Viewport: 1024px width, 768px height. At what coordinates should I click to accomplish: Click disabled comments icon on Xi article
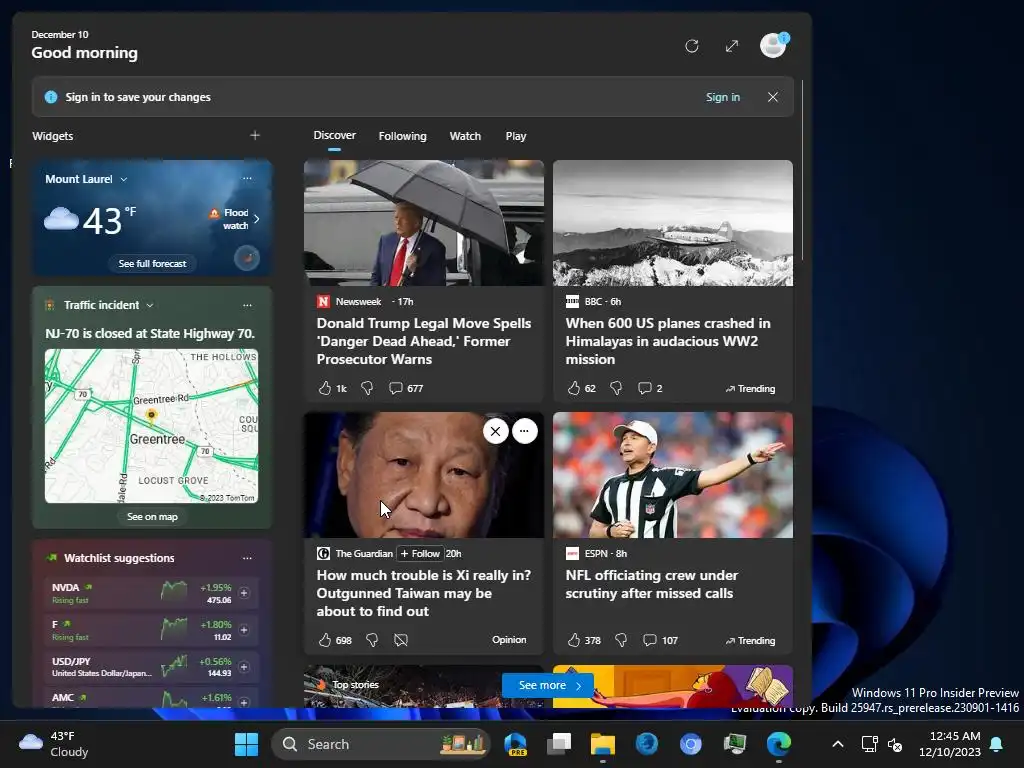click(x=401, y=640)
